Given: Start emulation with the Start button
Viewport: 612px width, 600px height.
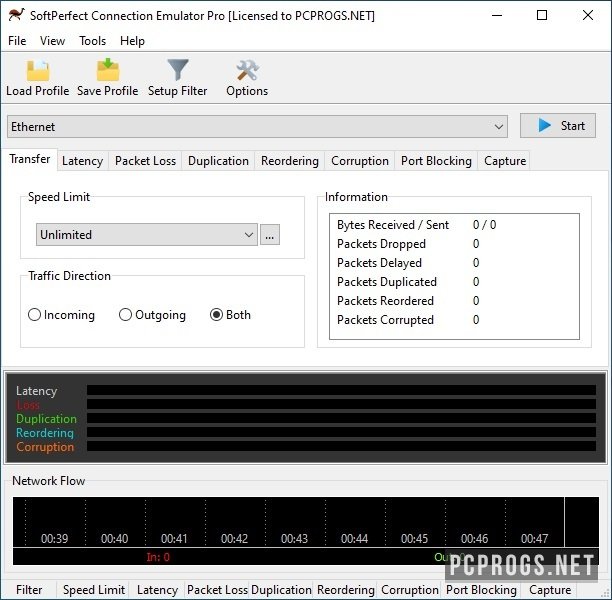Looking at the screenshot, I should 558,126.
